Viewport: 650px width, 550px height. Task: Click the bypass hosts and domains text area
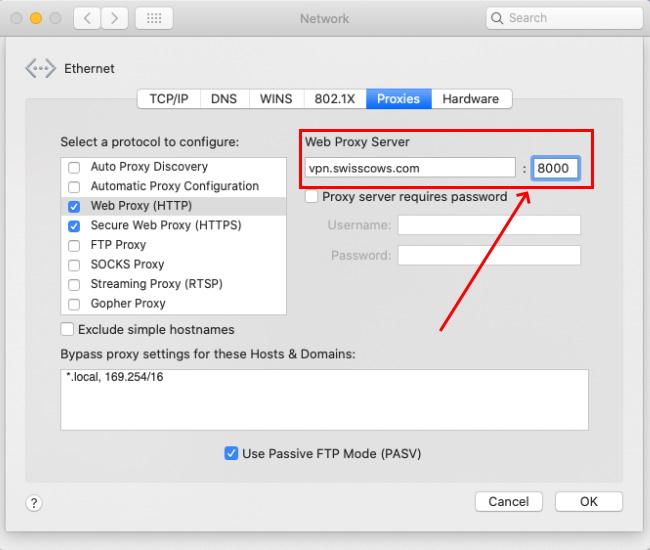(x=324, y=400)
